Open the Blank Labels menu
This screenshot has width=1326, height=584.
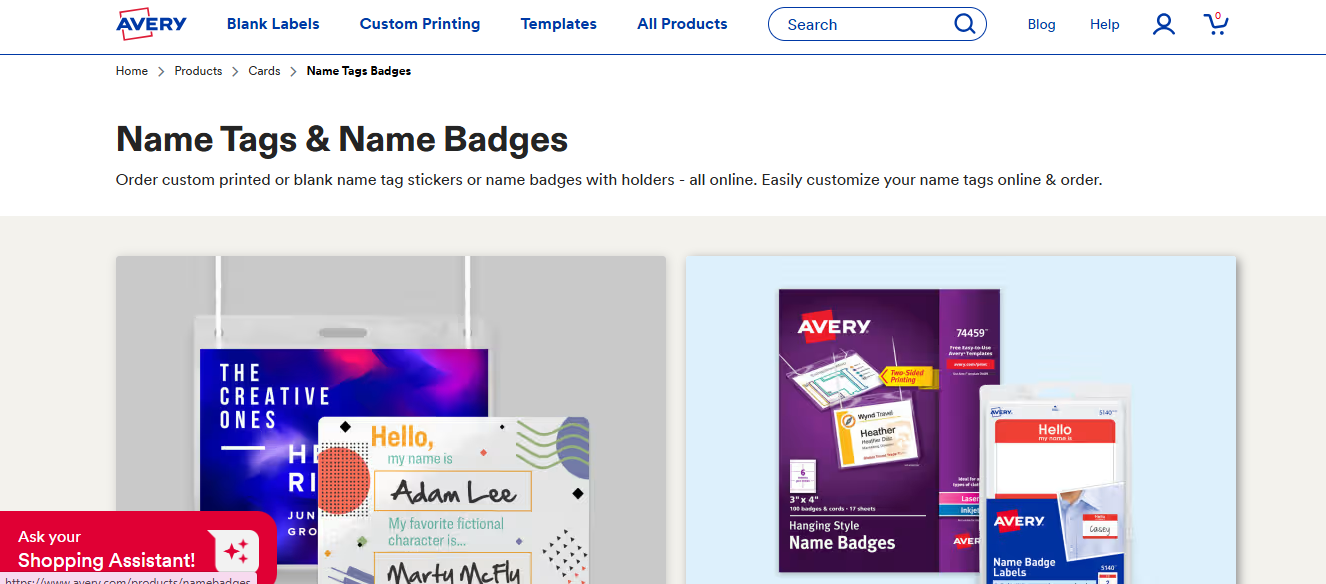coord(273,24)
